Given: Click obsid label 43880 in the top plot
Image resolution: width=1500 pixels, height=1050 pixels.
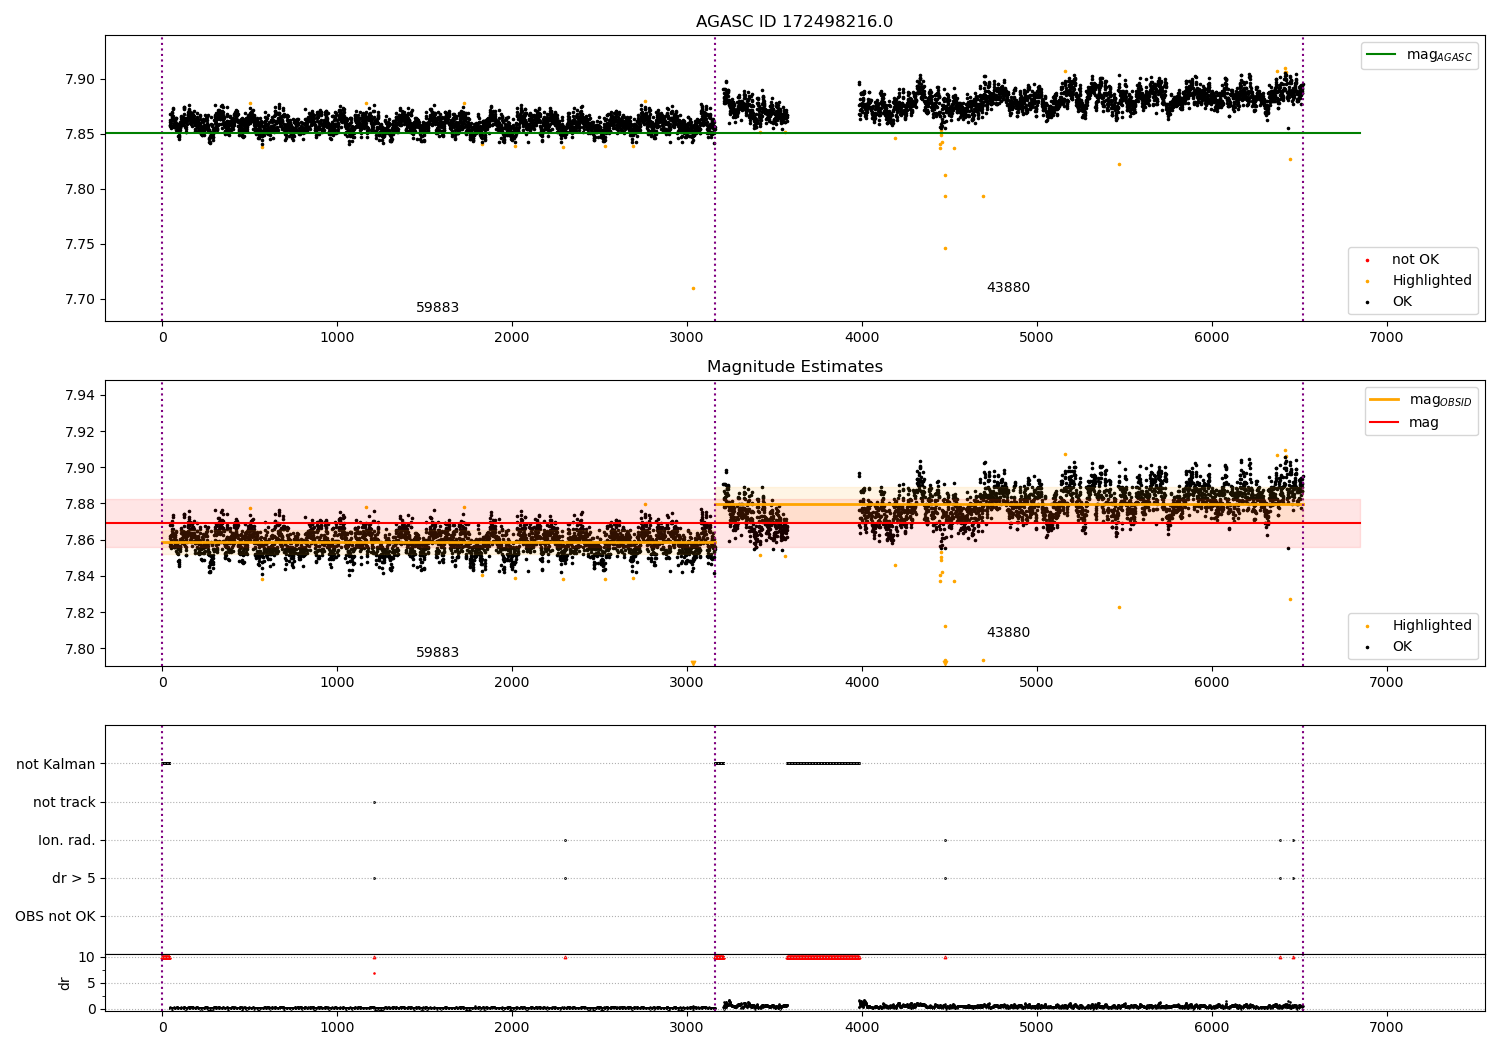Looking at the screenshot, I should point(1008,288).
